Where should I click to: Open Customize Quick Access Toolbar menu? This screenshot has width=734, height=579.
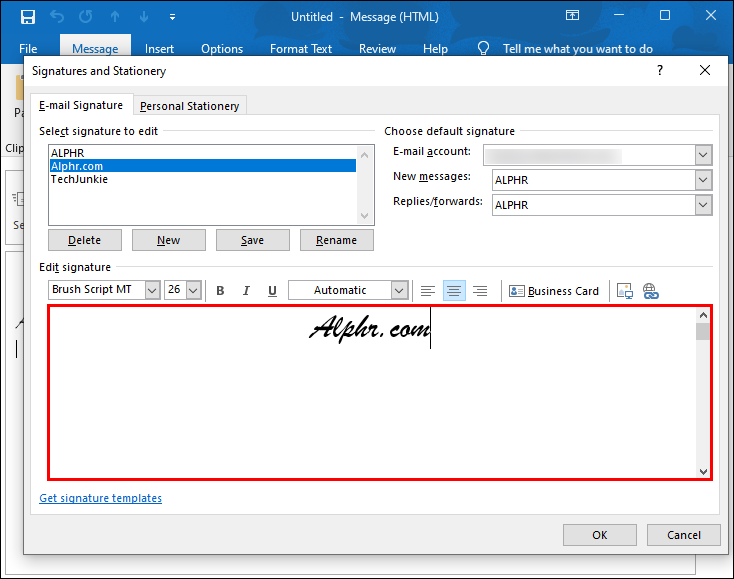coord(172,17)
